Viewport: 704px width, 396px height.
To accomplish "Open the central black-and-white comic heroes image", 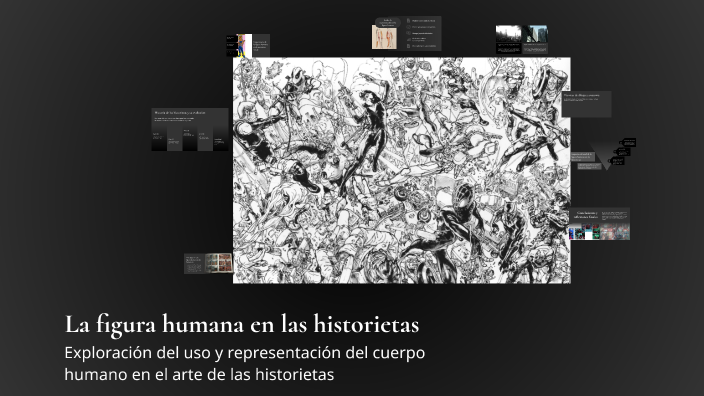I will tap(402, 170).
